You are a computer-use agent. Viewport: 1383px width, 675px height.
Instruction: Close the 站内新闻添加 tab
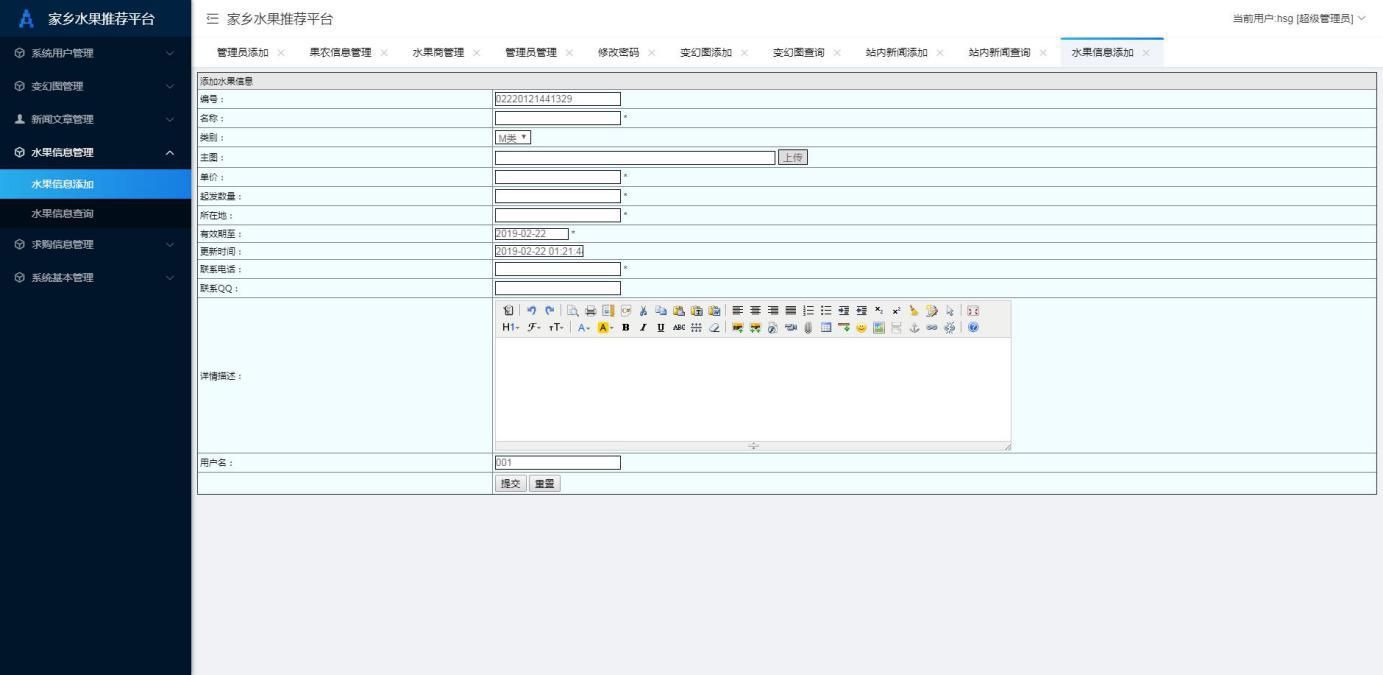[x=940, y=53]
